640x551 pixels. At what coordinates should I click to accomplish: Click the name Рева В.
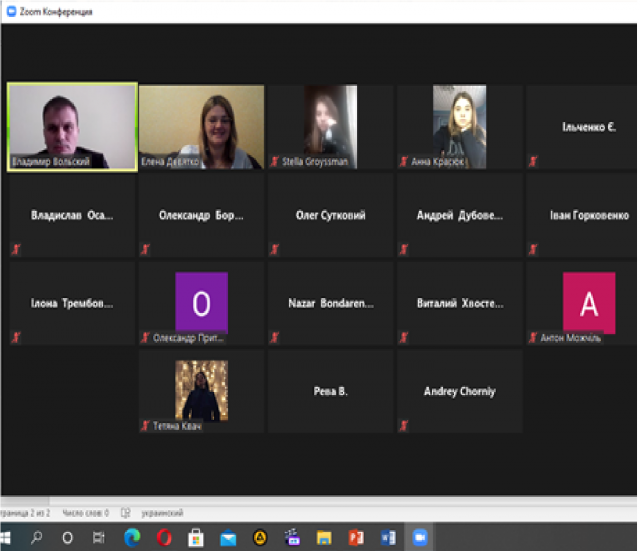[331, 391]
